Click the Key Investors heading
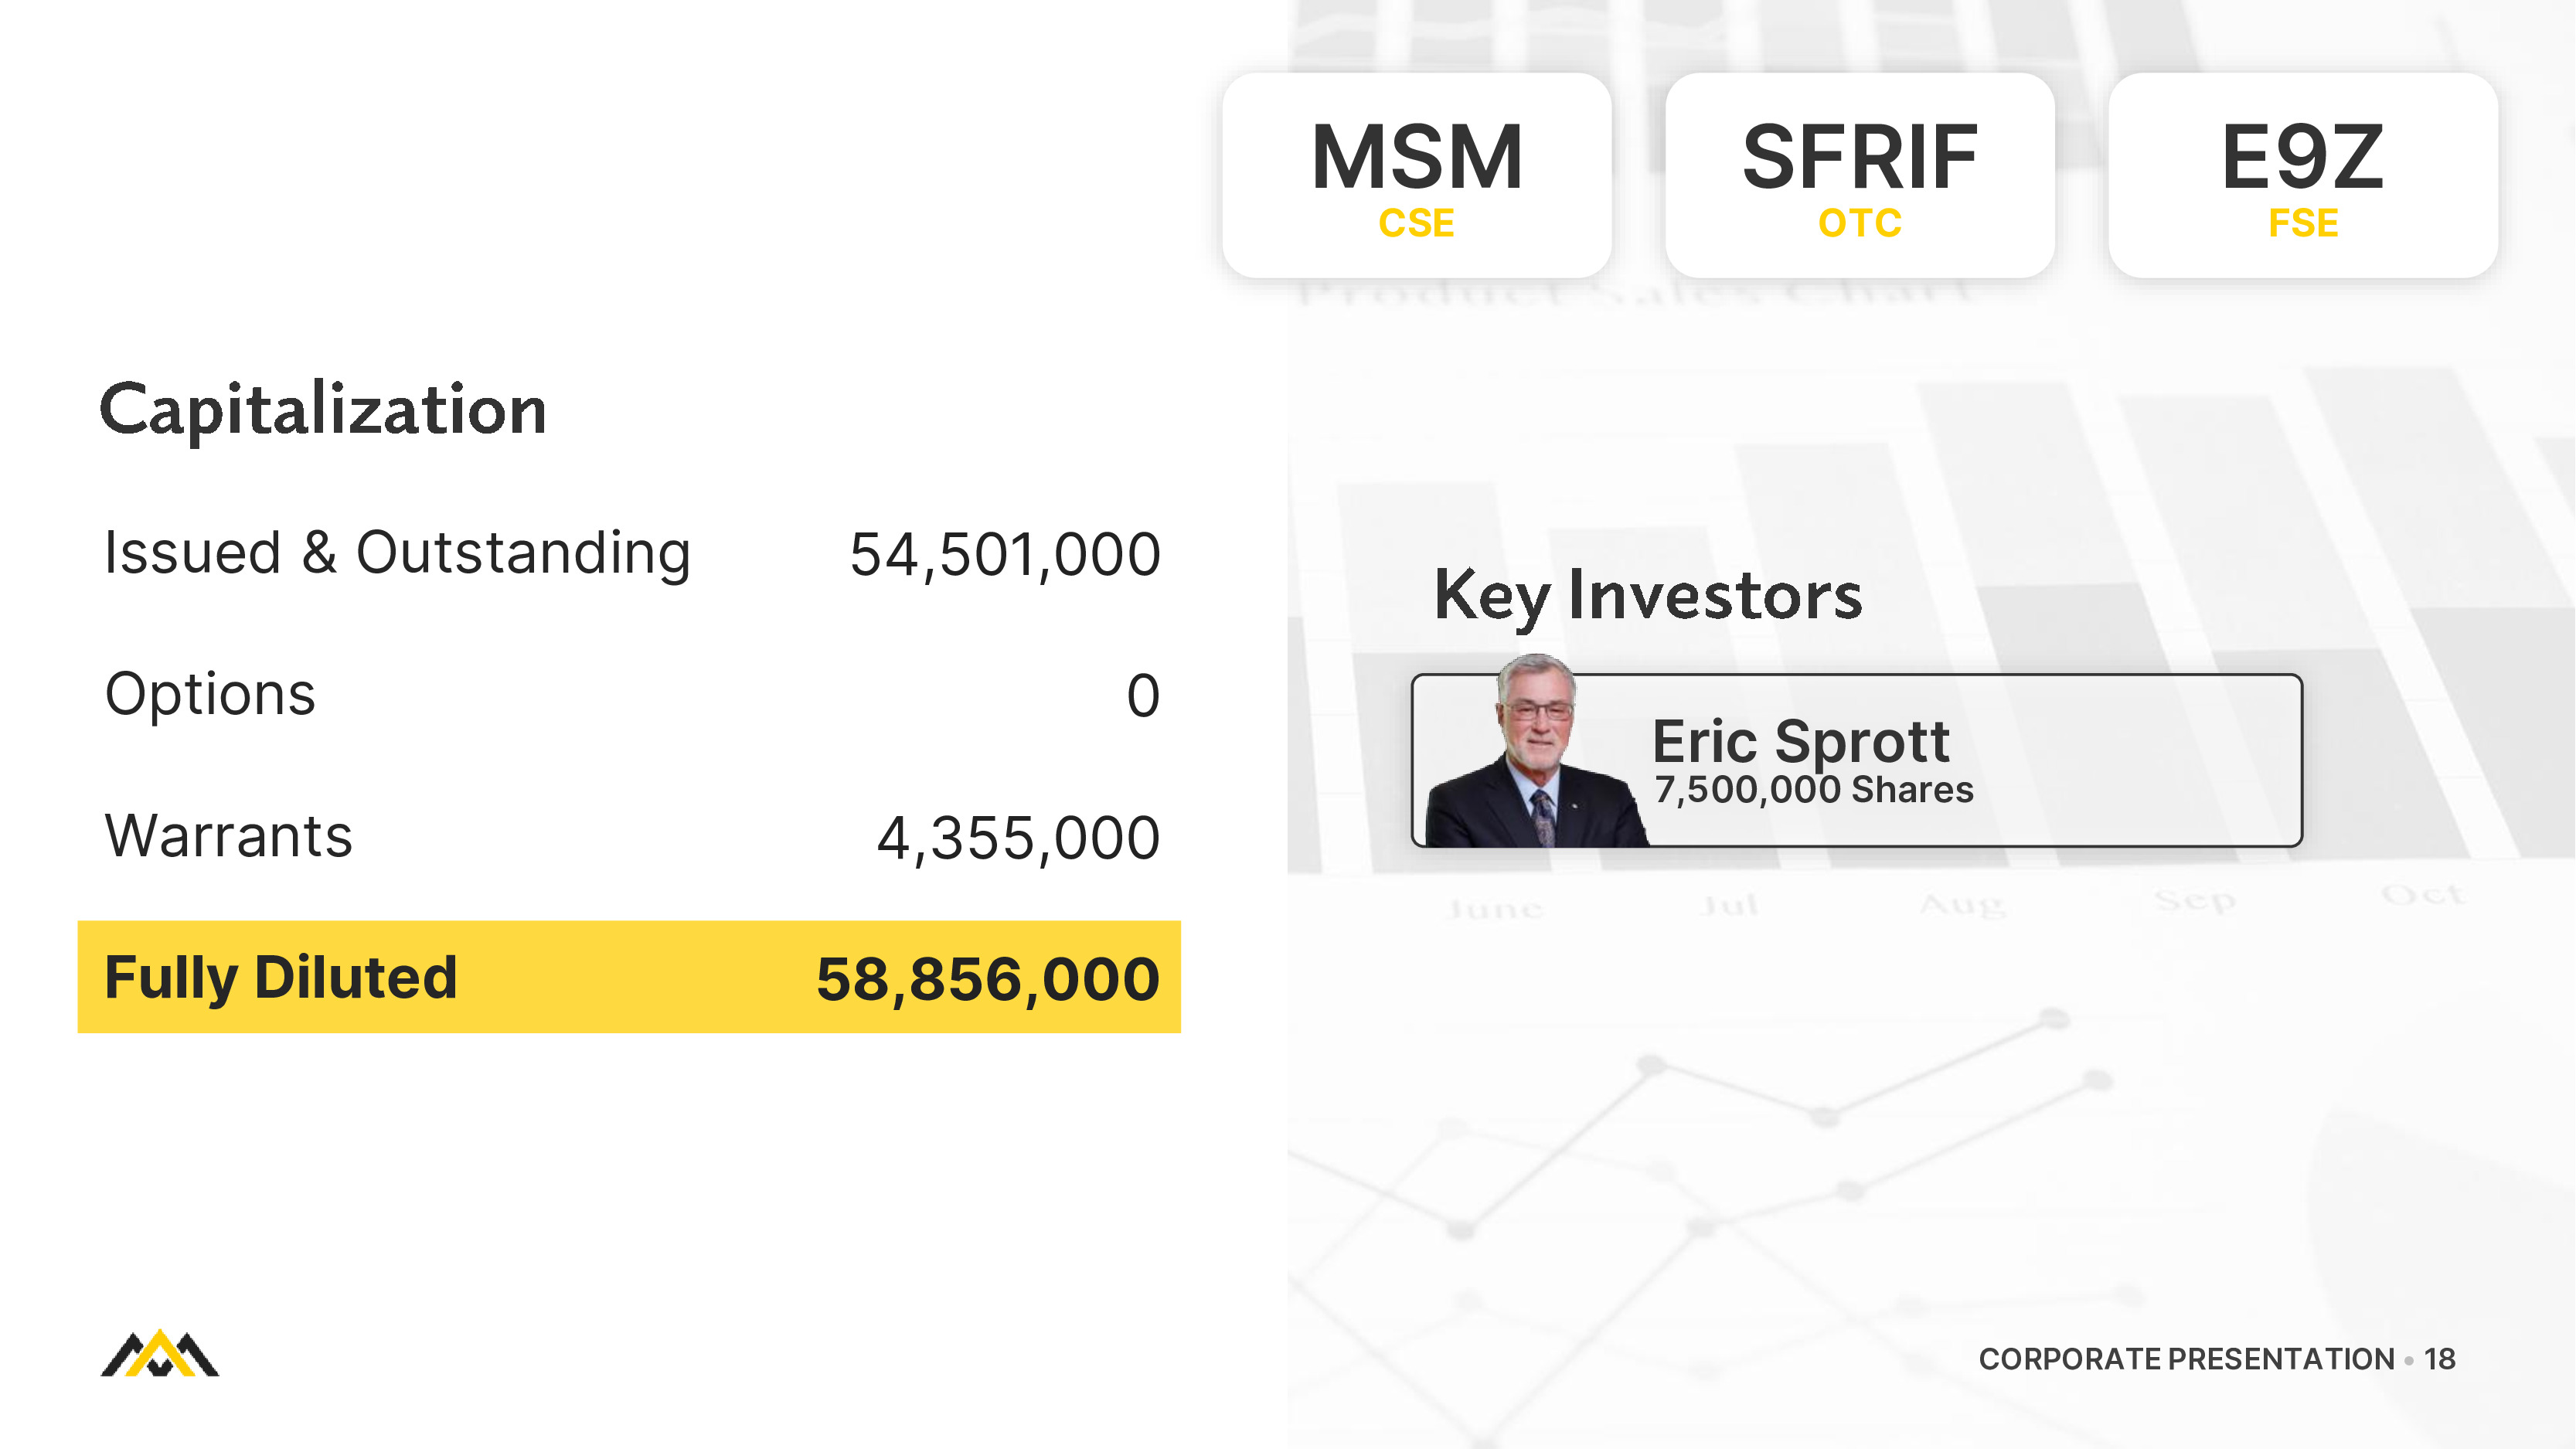The width and height of the screenshot is (2576, 1449). click(x=1647, y=595)
